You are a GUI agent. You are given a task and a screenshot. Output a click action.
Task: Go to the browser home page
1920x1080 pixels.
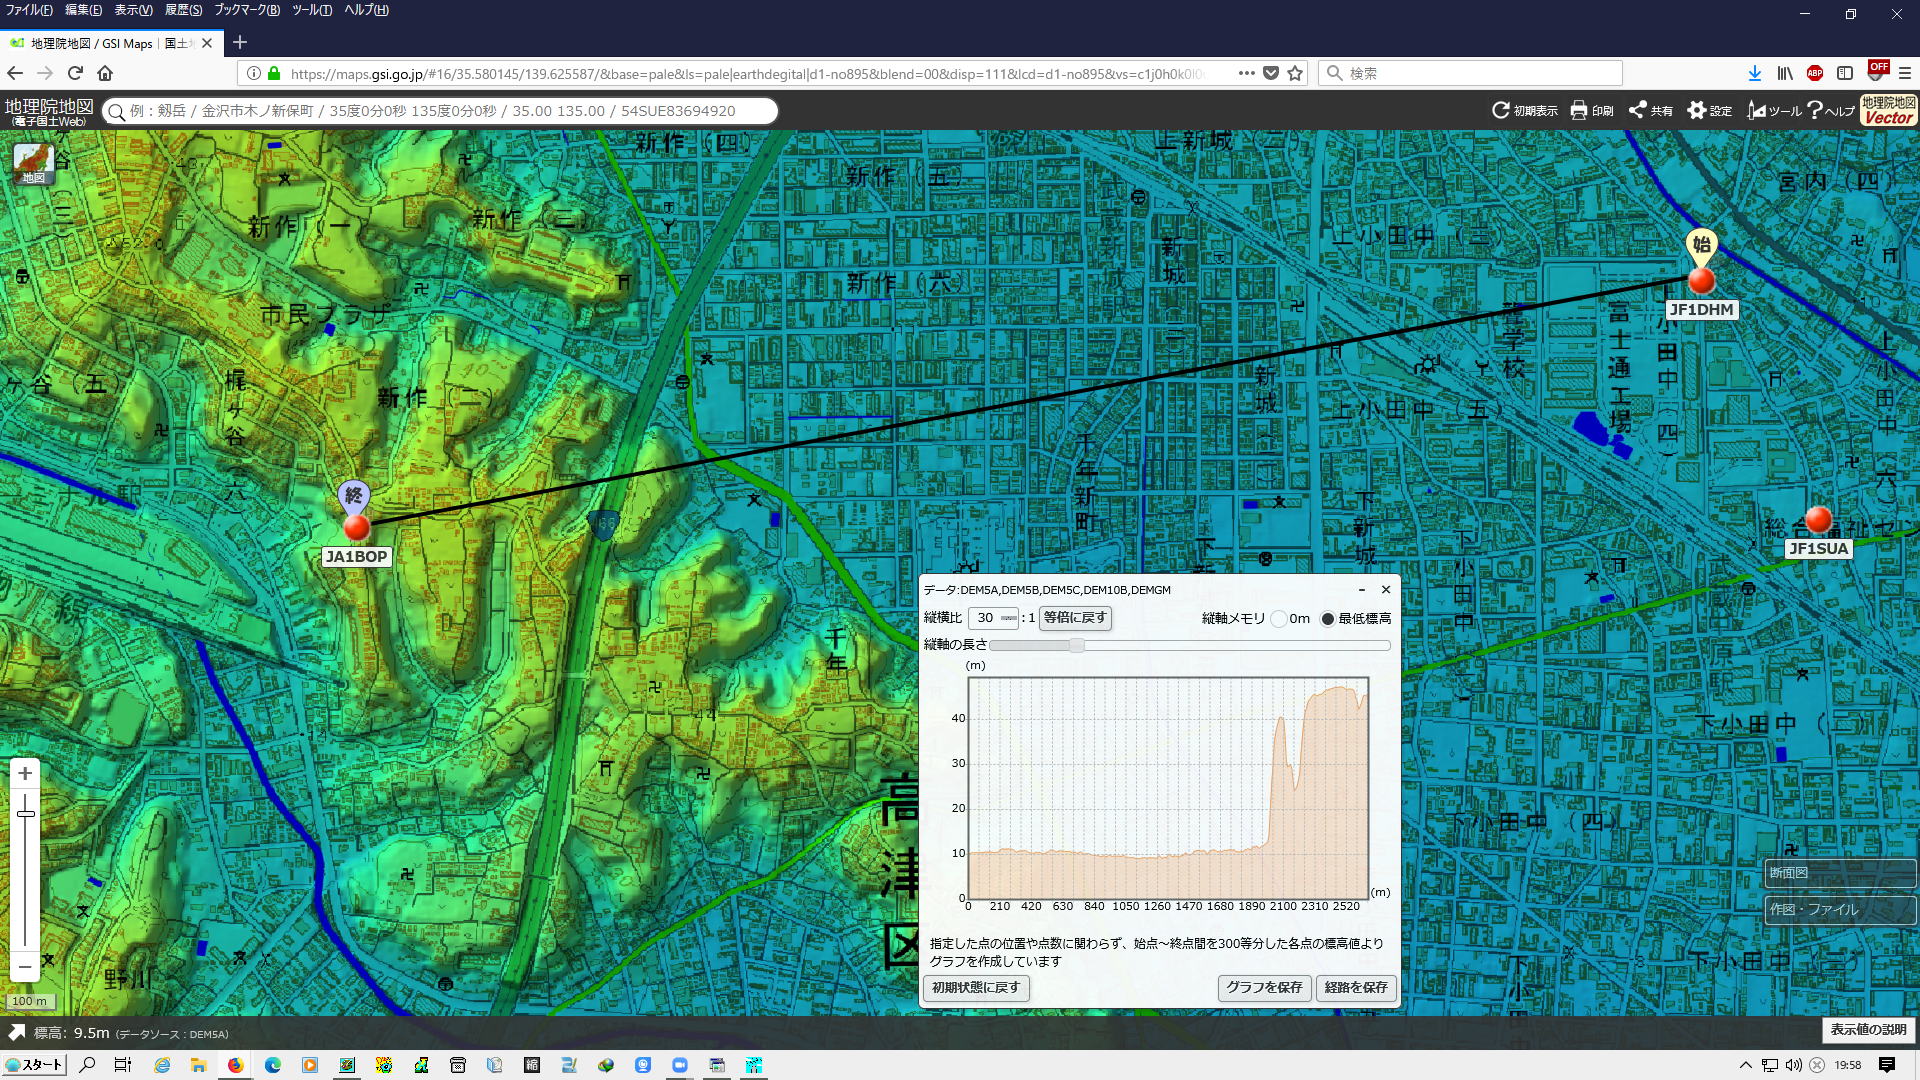click(105, 73)
